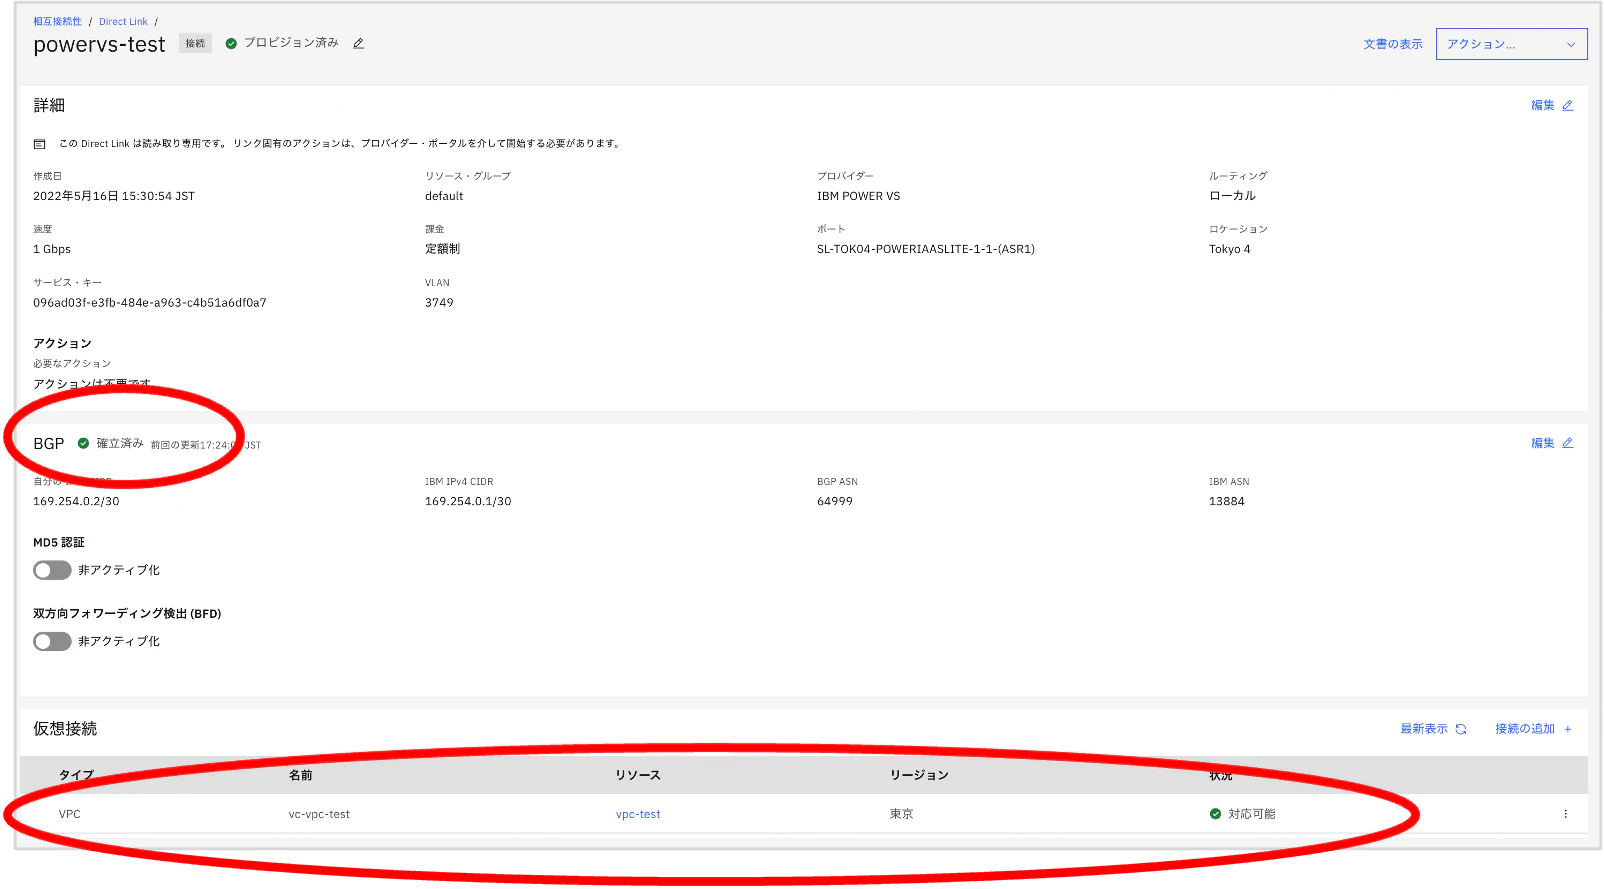Click the port value SL-TOK04-POWERIAASLITE-1-1-(ASR1)
The image size is (1604, 889).
[x=926, y=249]
